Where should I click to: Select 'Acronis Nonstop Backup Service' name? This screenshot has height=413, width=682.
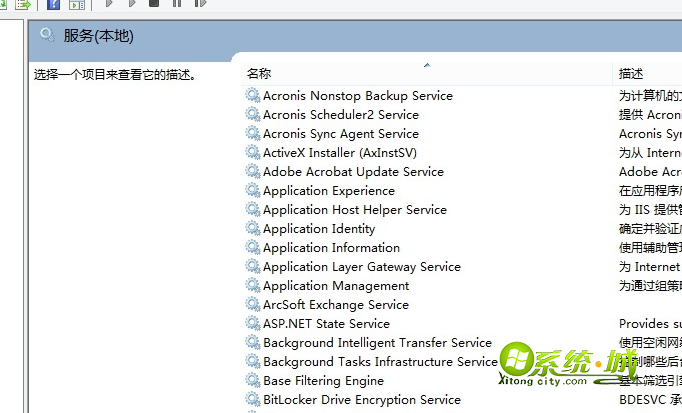(358, 96)
